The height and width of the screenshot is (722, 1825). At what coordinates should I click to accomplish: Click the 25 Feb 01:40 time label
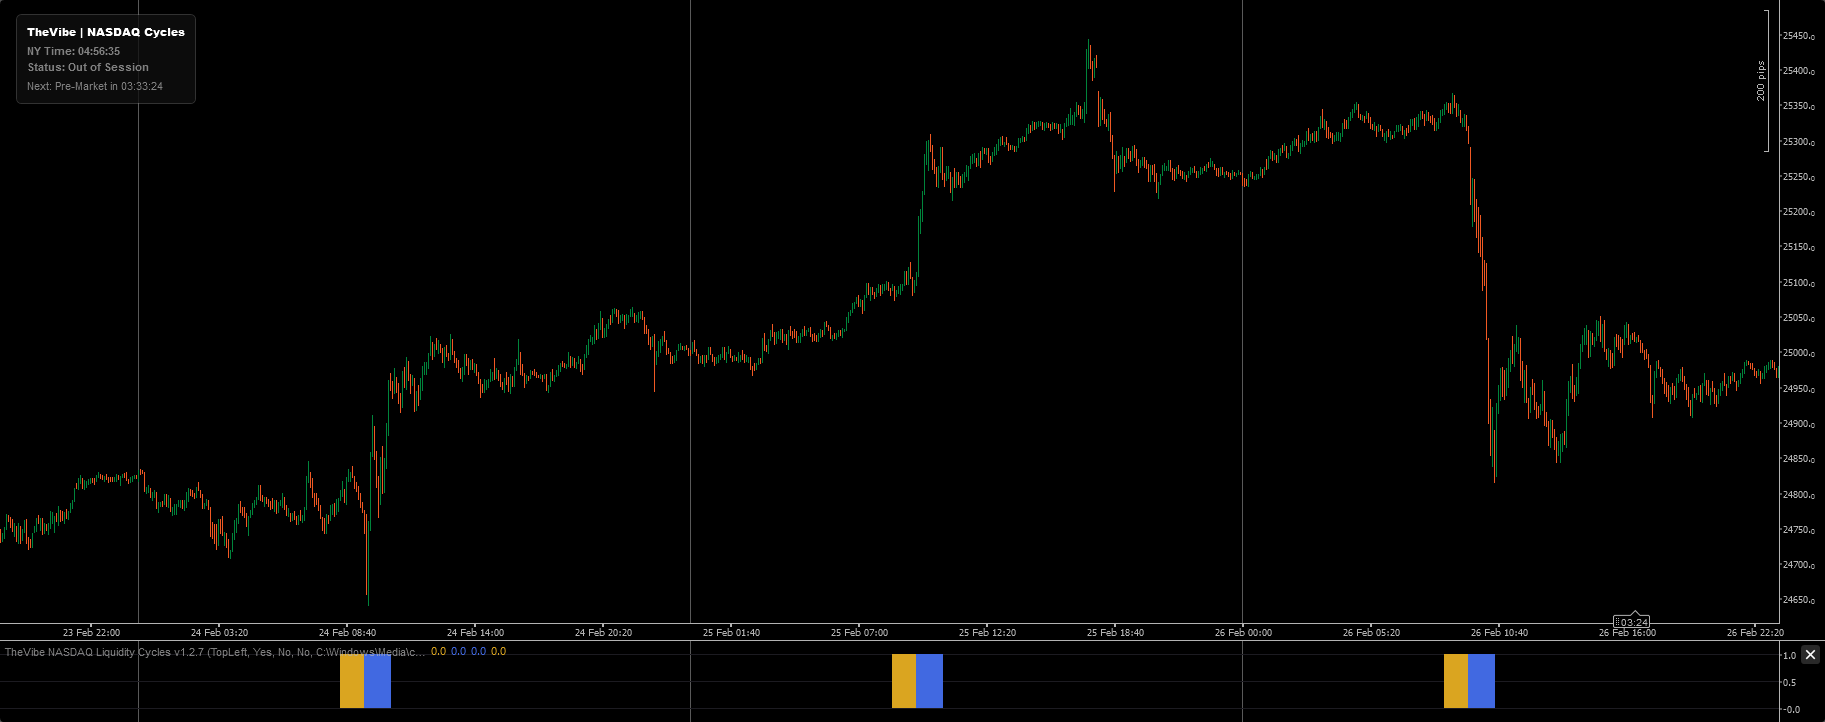pyautogui.click(x=731, y=633)
